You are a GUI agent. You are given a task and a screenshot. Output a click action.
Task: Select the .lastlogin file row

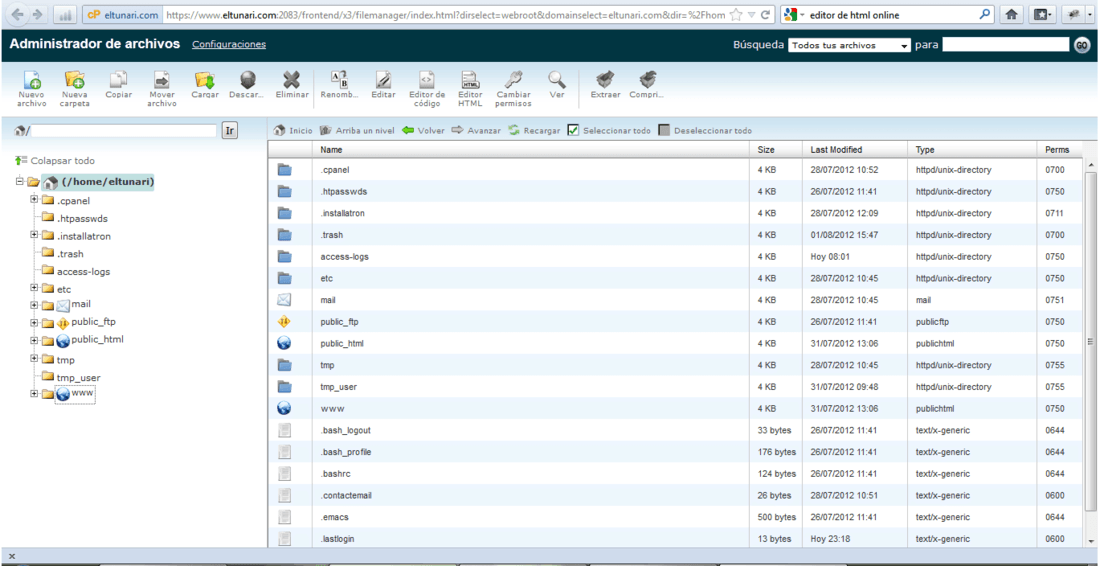[676, 539]
